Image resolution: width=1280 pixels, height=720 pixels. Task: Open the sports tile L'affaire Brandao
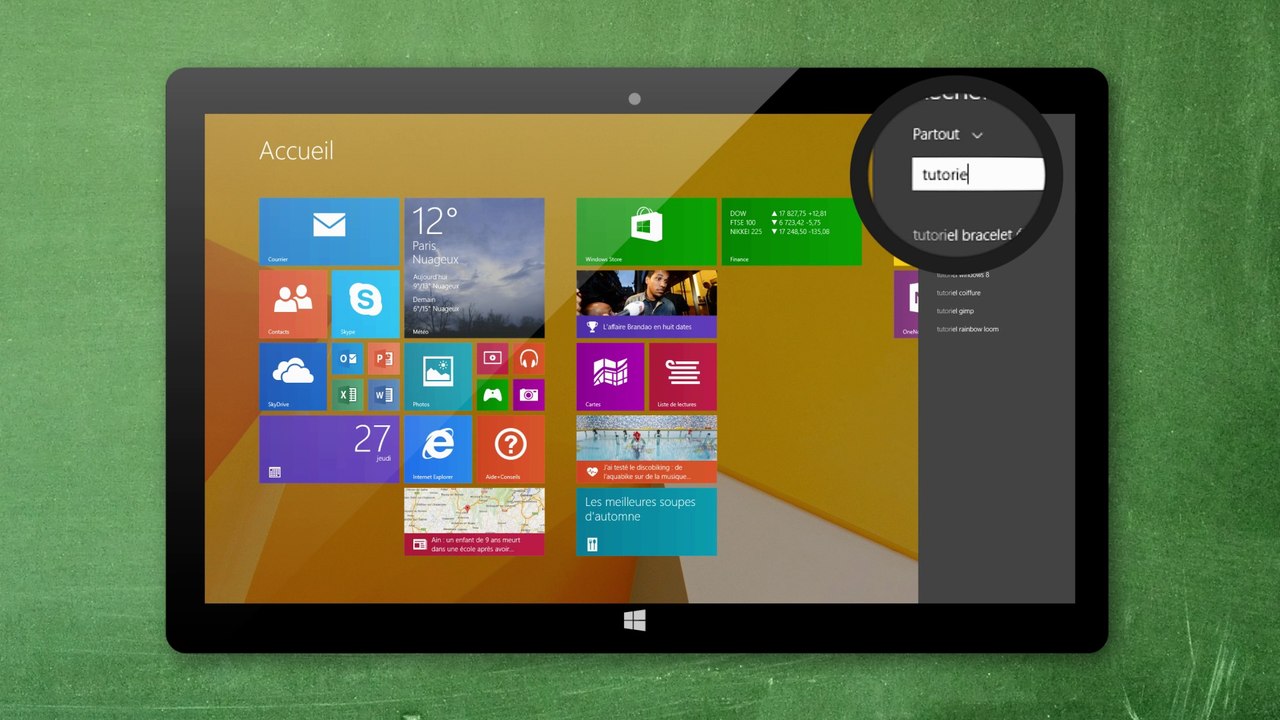646,304
